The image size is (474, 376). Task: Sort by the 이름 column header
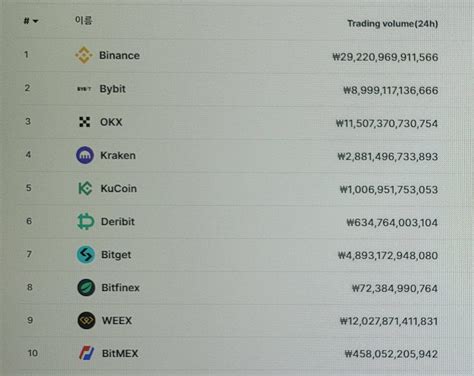(x=83, y=21)
